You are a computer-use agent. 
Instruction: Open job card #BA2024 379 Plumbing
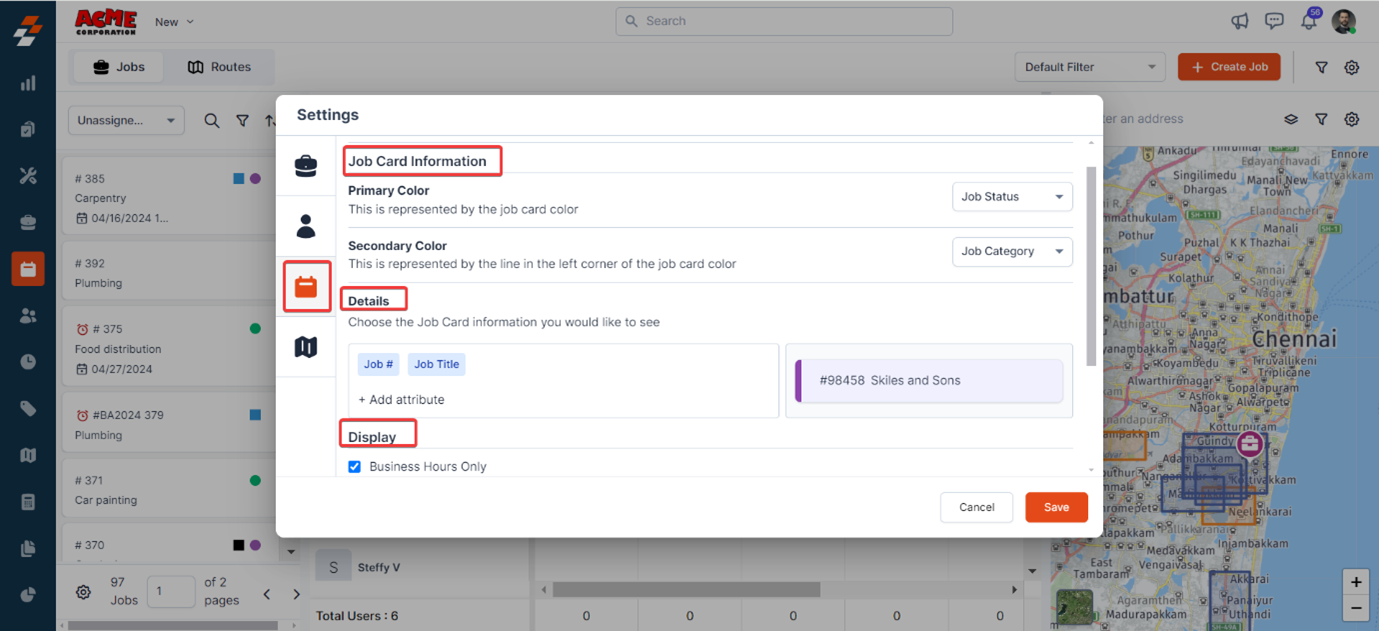pos(170,424)
